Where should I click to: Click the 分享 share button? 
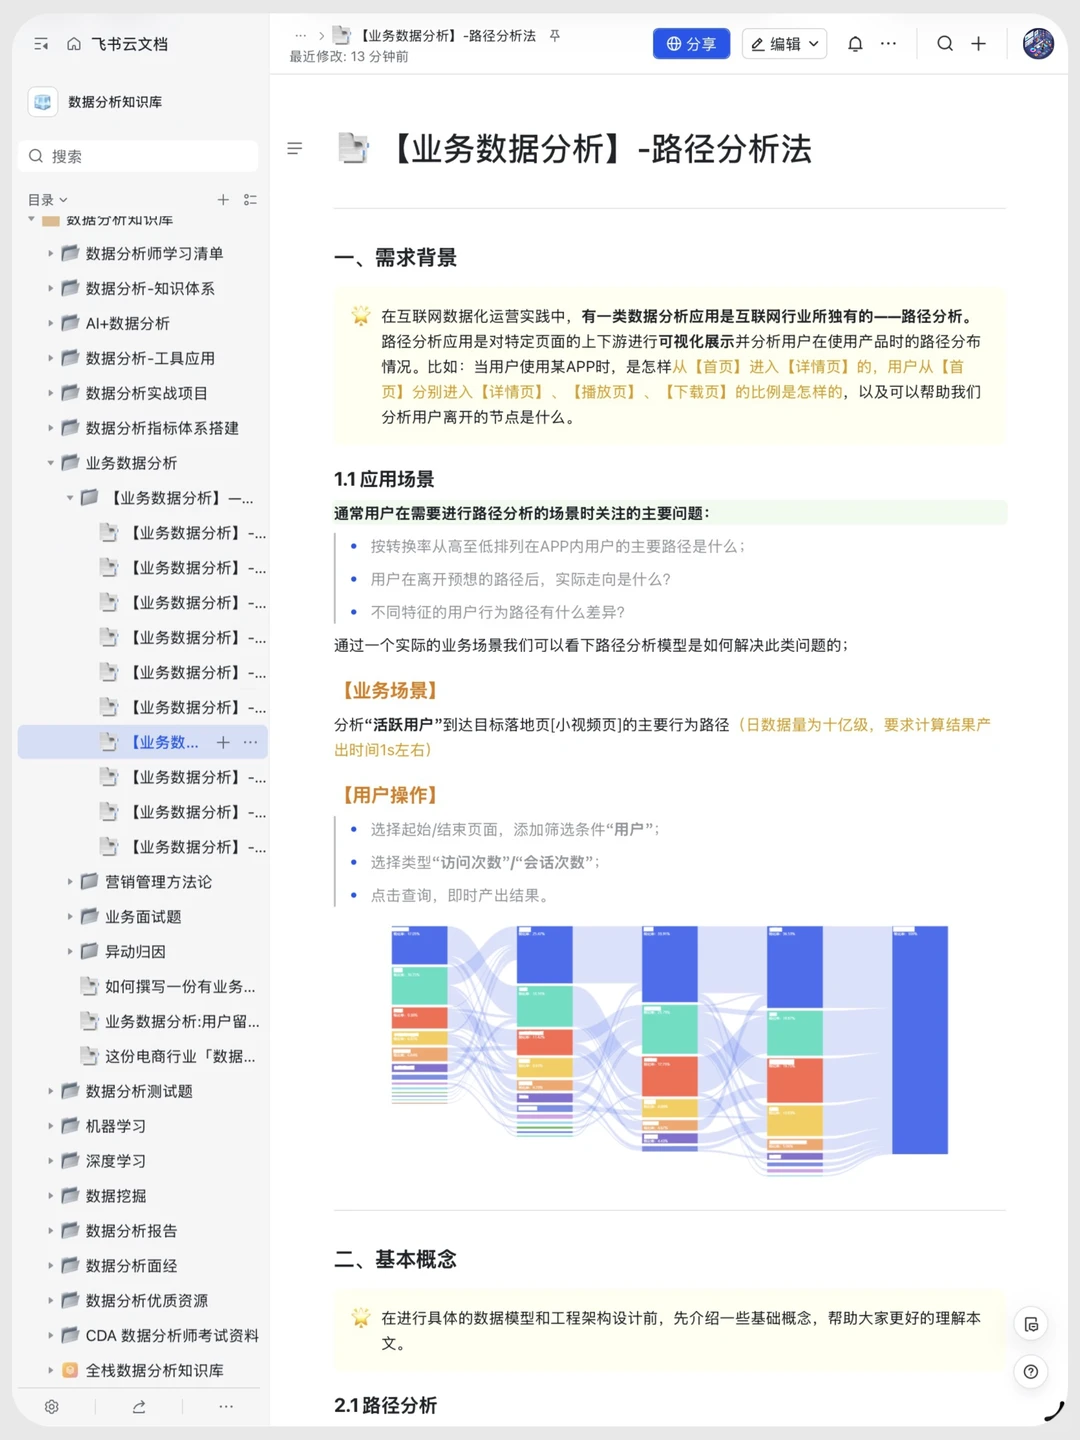point(691,44)
